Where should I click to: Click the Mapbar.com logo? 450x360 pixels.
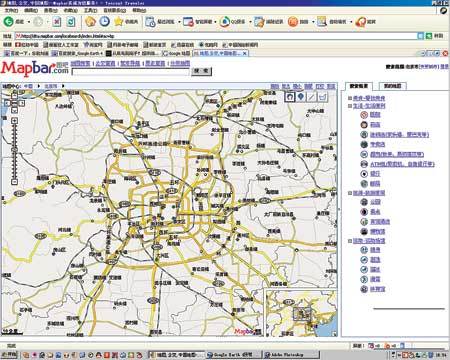(35, 68)
